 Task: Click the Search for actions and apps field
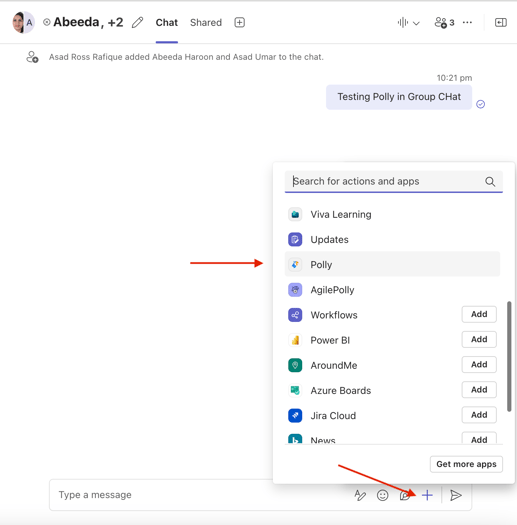pyautogui.click(x=394, y=181)
